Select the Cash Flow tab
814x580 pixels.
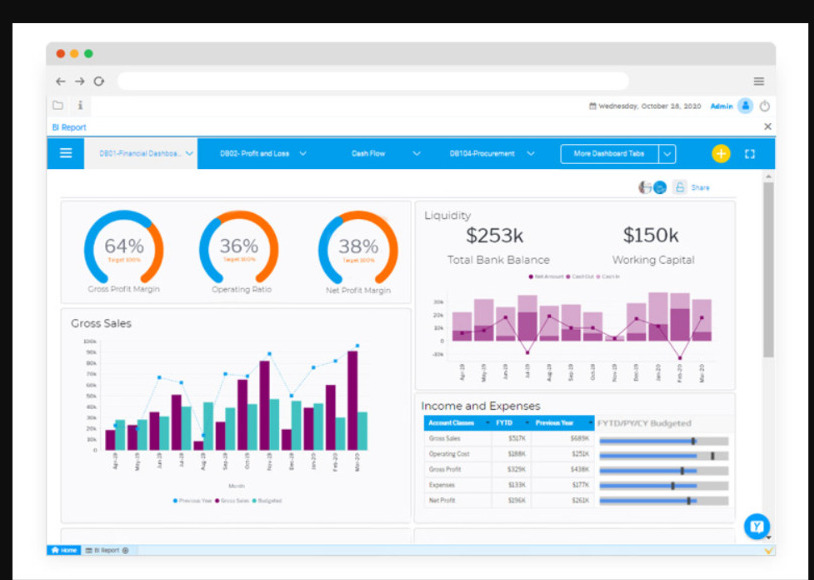[368, 154]
